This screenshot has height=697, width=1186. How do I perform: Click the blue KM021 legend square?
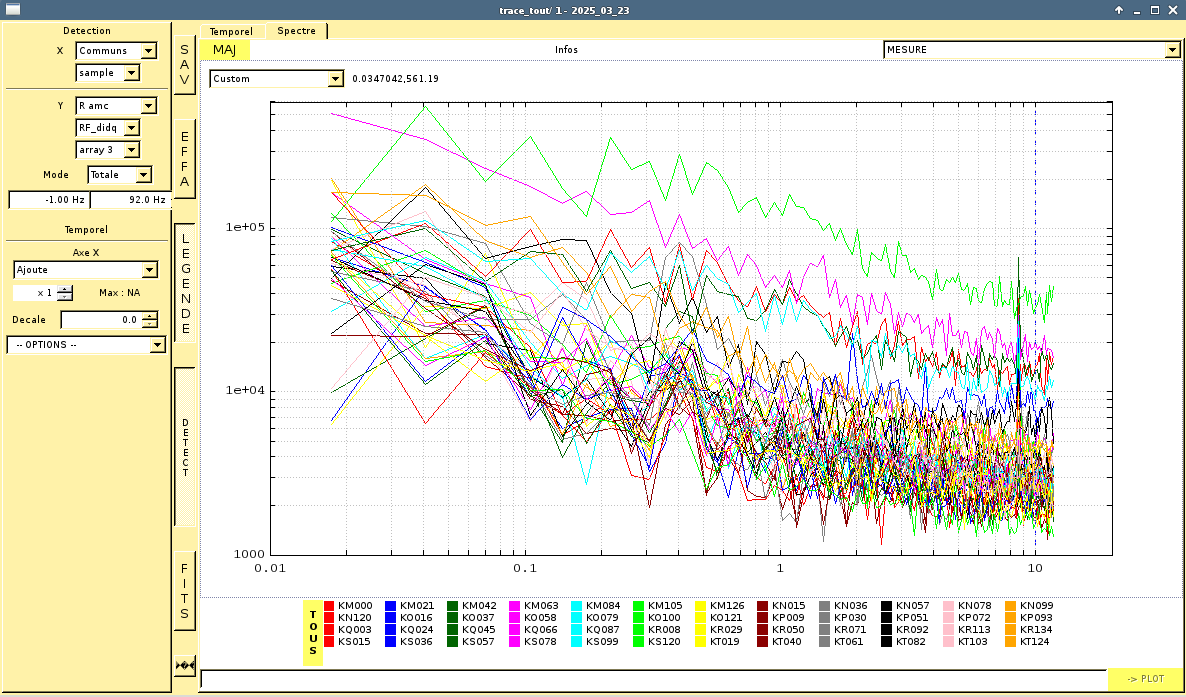point(391,606)
